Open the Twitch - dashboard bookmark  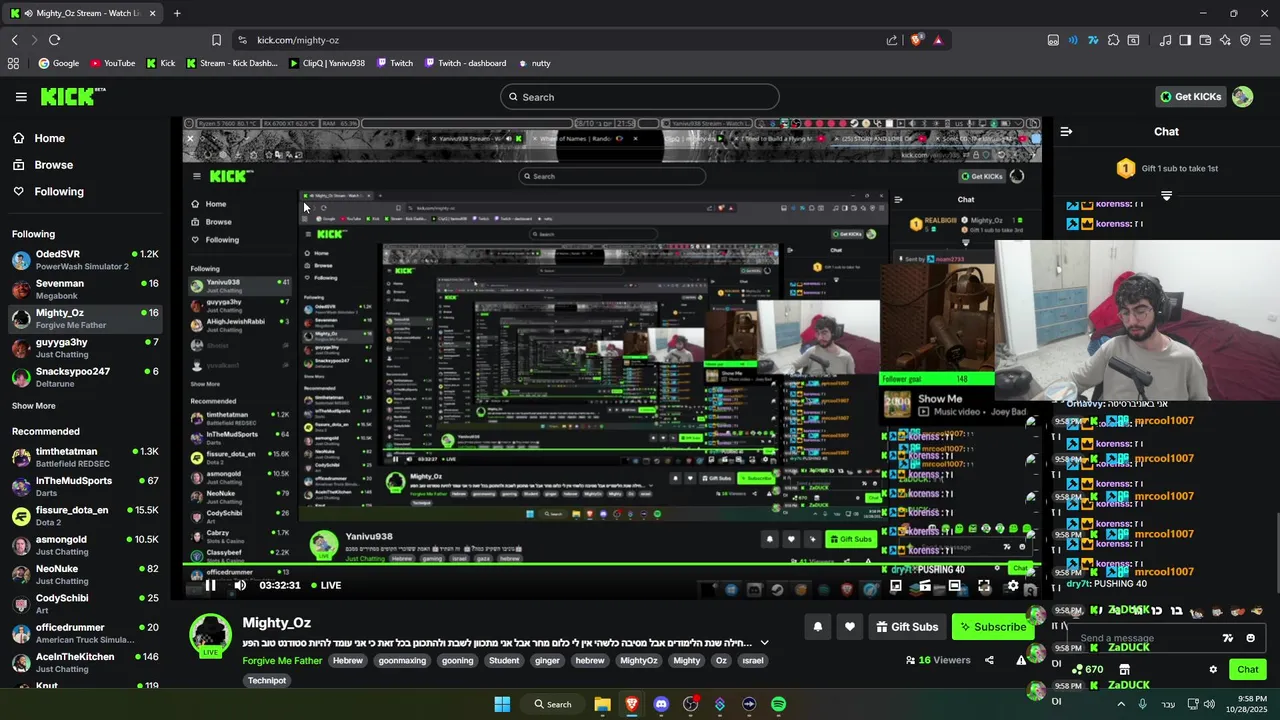(465, 63)
